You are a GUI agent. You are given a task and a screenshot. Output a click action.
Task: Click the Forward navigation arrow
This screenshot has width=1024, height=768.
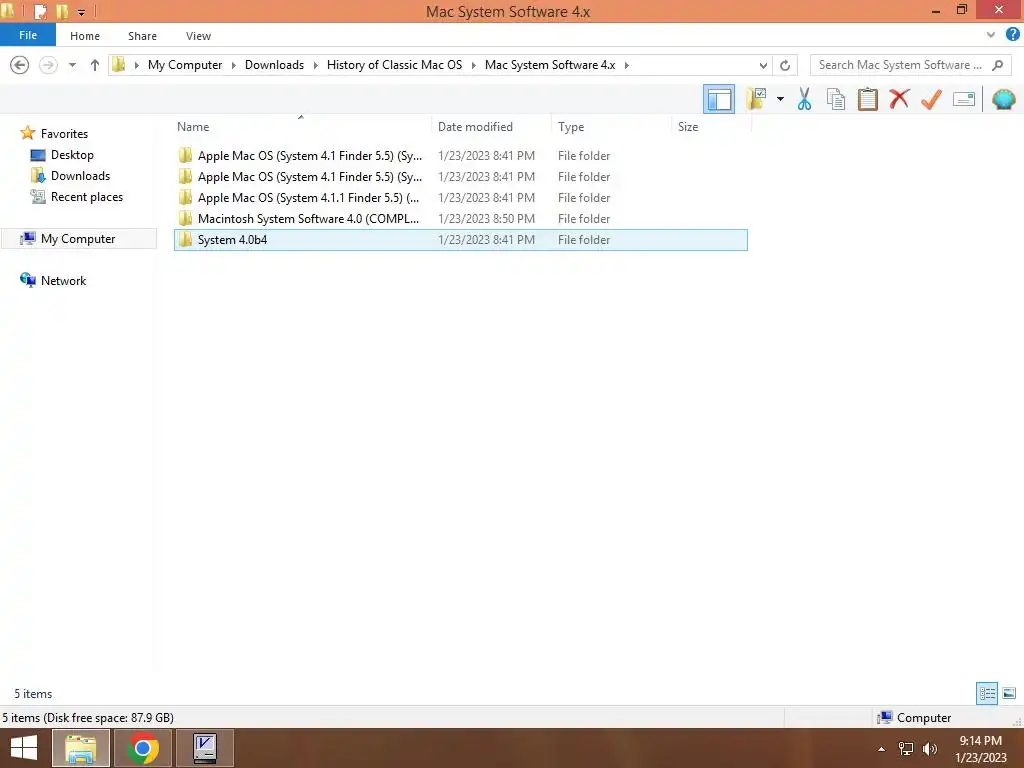[x=48, y=65]
